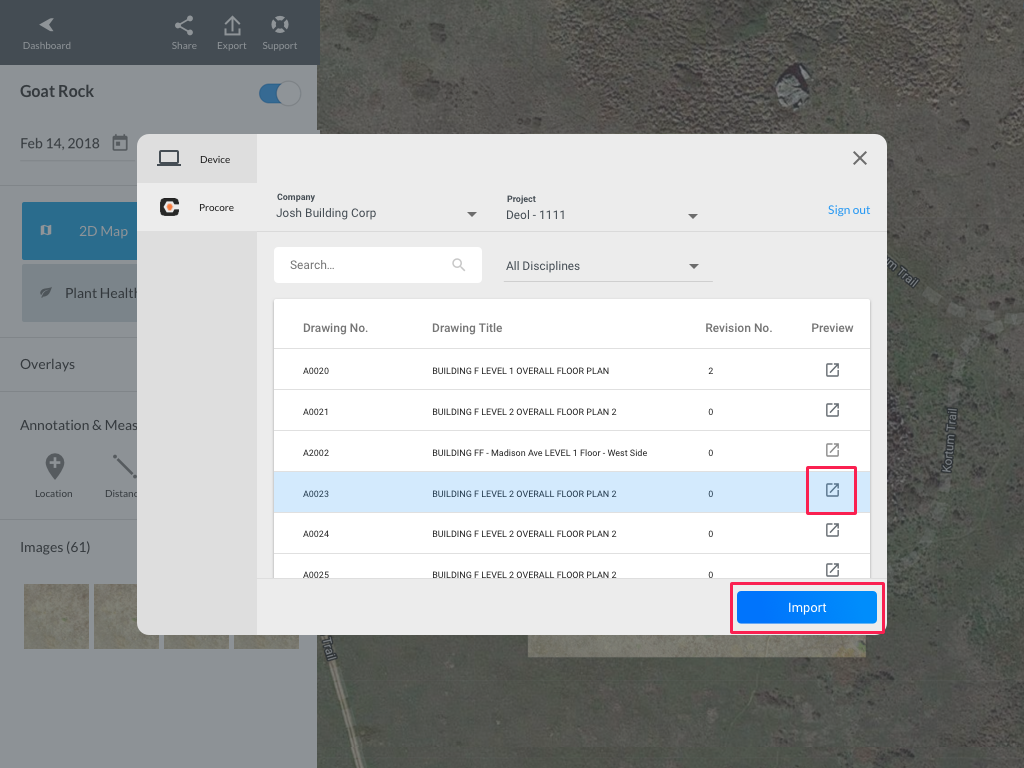The image size is (1024, 768).
Task: Select row A0024
Action: (x=571, y=533)
